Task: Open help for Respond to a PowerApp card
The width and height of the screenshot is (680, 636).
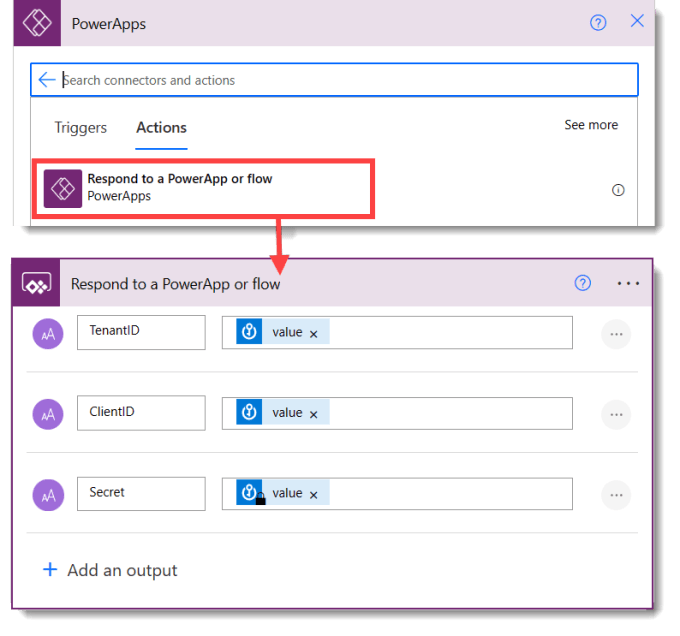Action: tap(582, 283)
